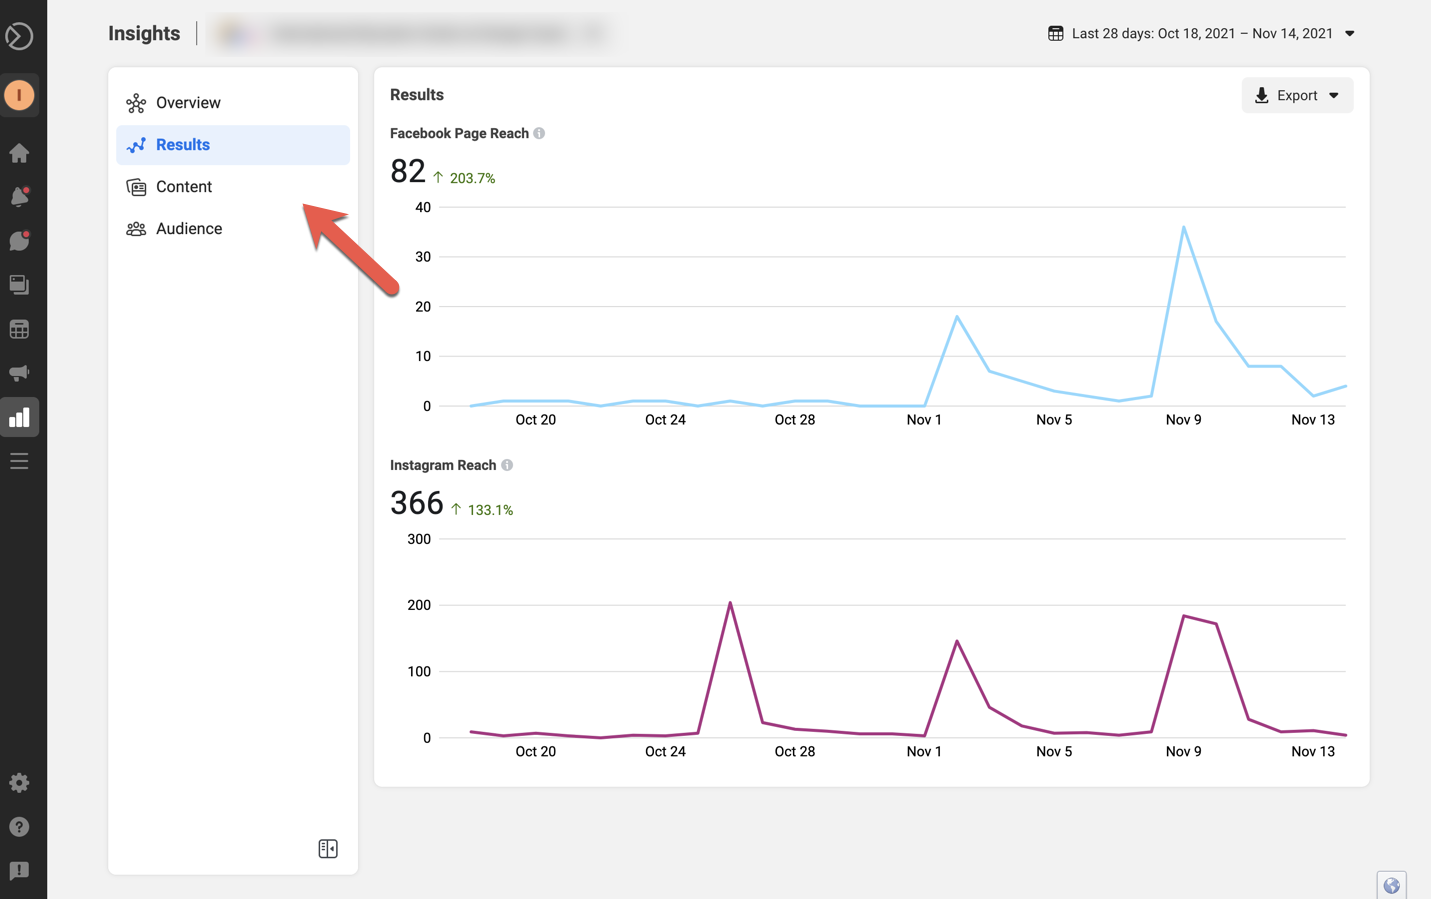Click the calendar icon by date range
The width and height of the screenshot is (1431, 899).
1056,33
